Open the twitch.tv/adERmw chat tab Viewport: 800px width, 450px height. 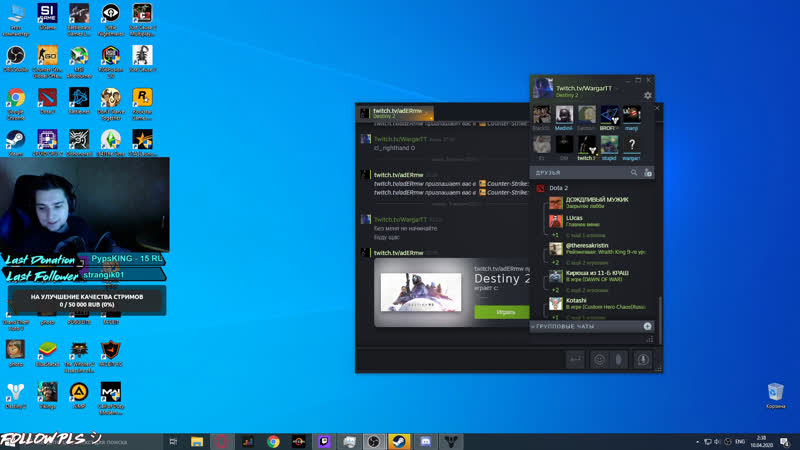[x=396, y=113]
